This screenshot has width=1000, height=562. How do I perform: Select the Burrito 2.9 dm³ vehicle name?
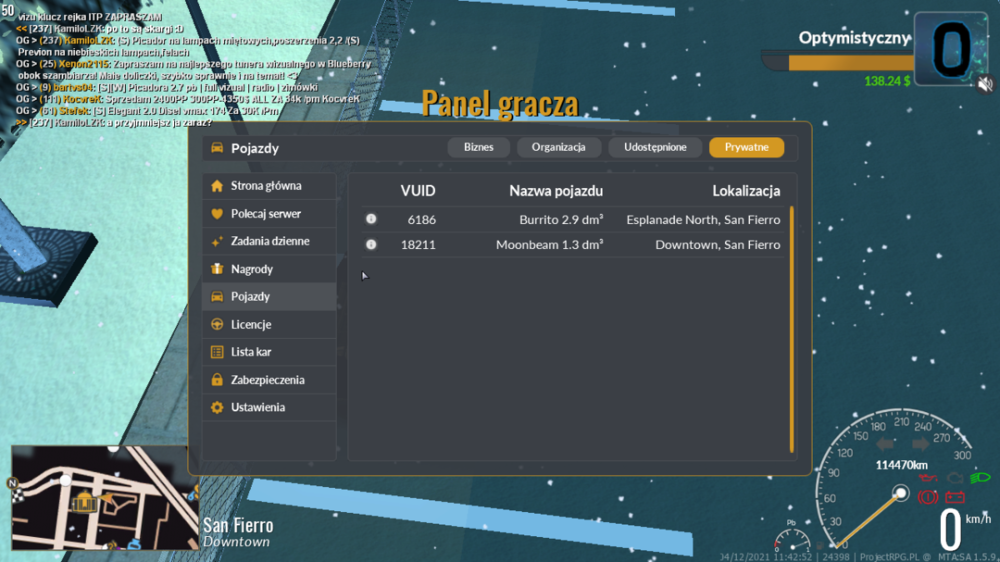point(561,219)
